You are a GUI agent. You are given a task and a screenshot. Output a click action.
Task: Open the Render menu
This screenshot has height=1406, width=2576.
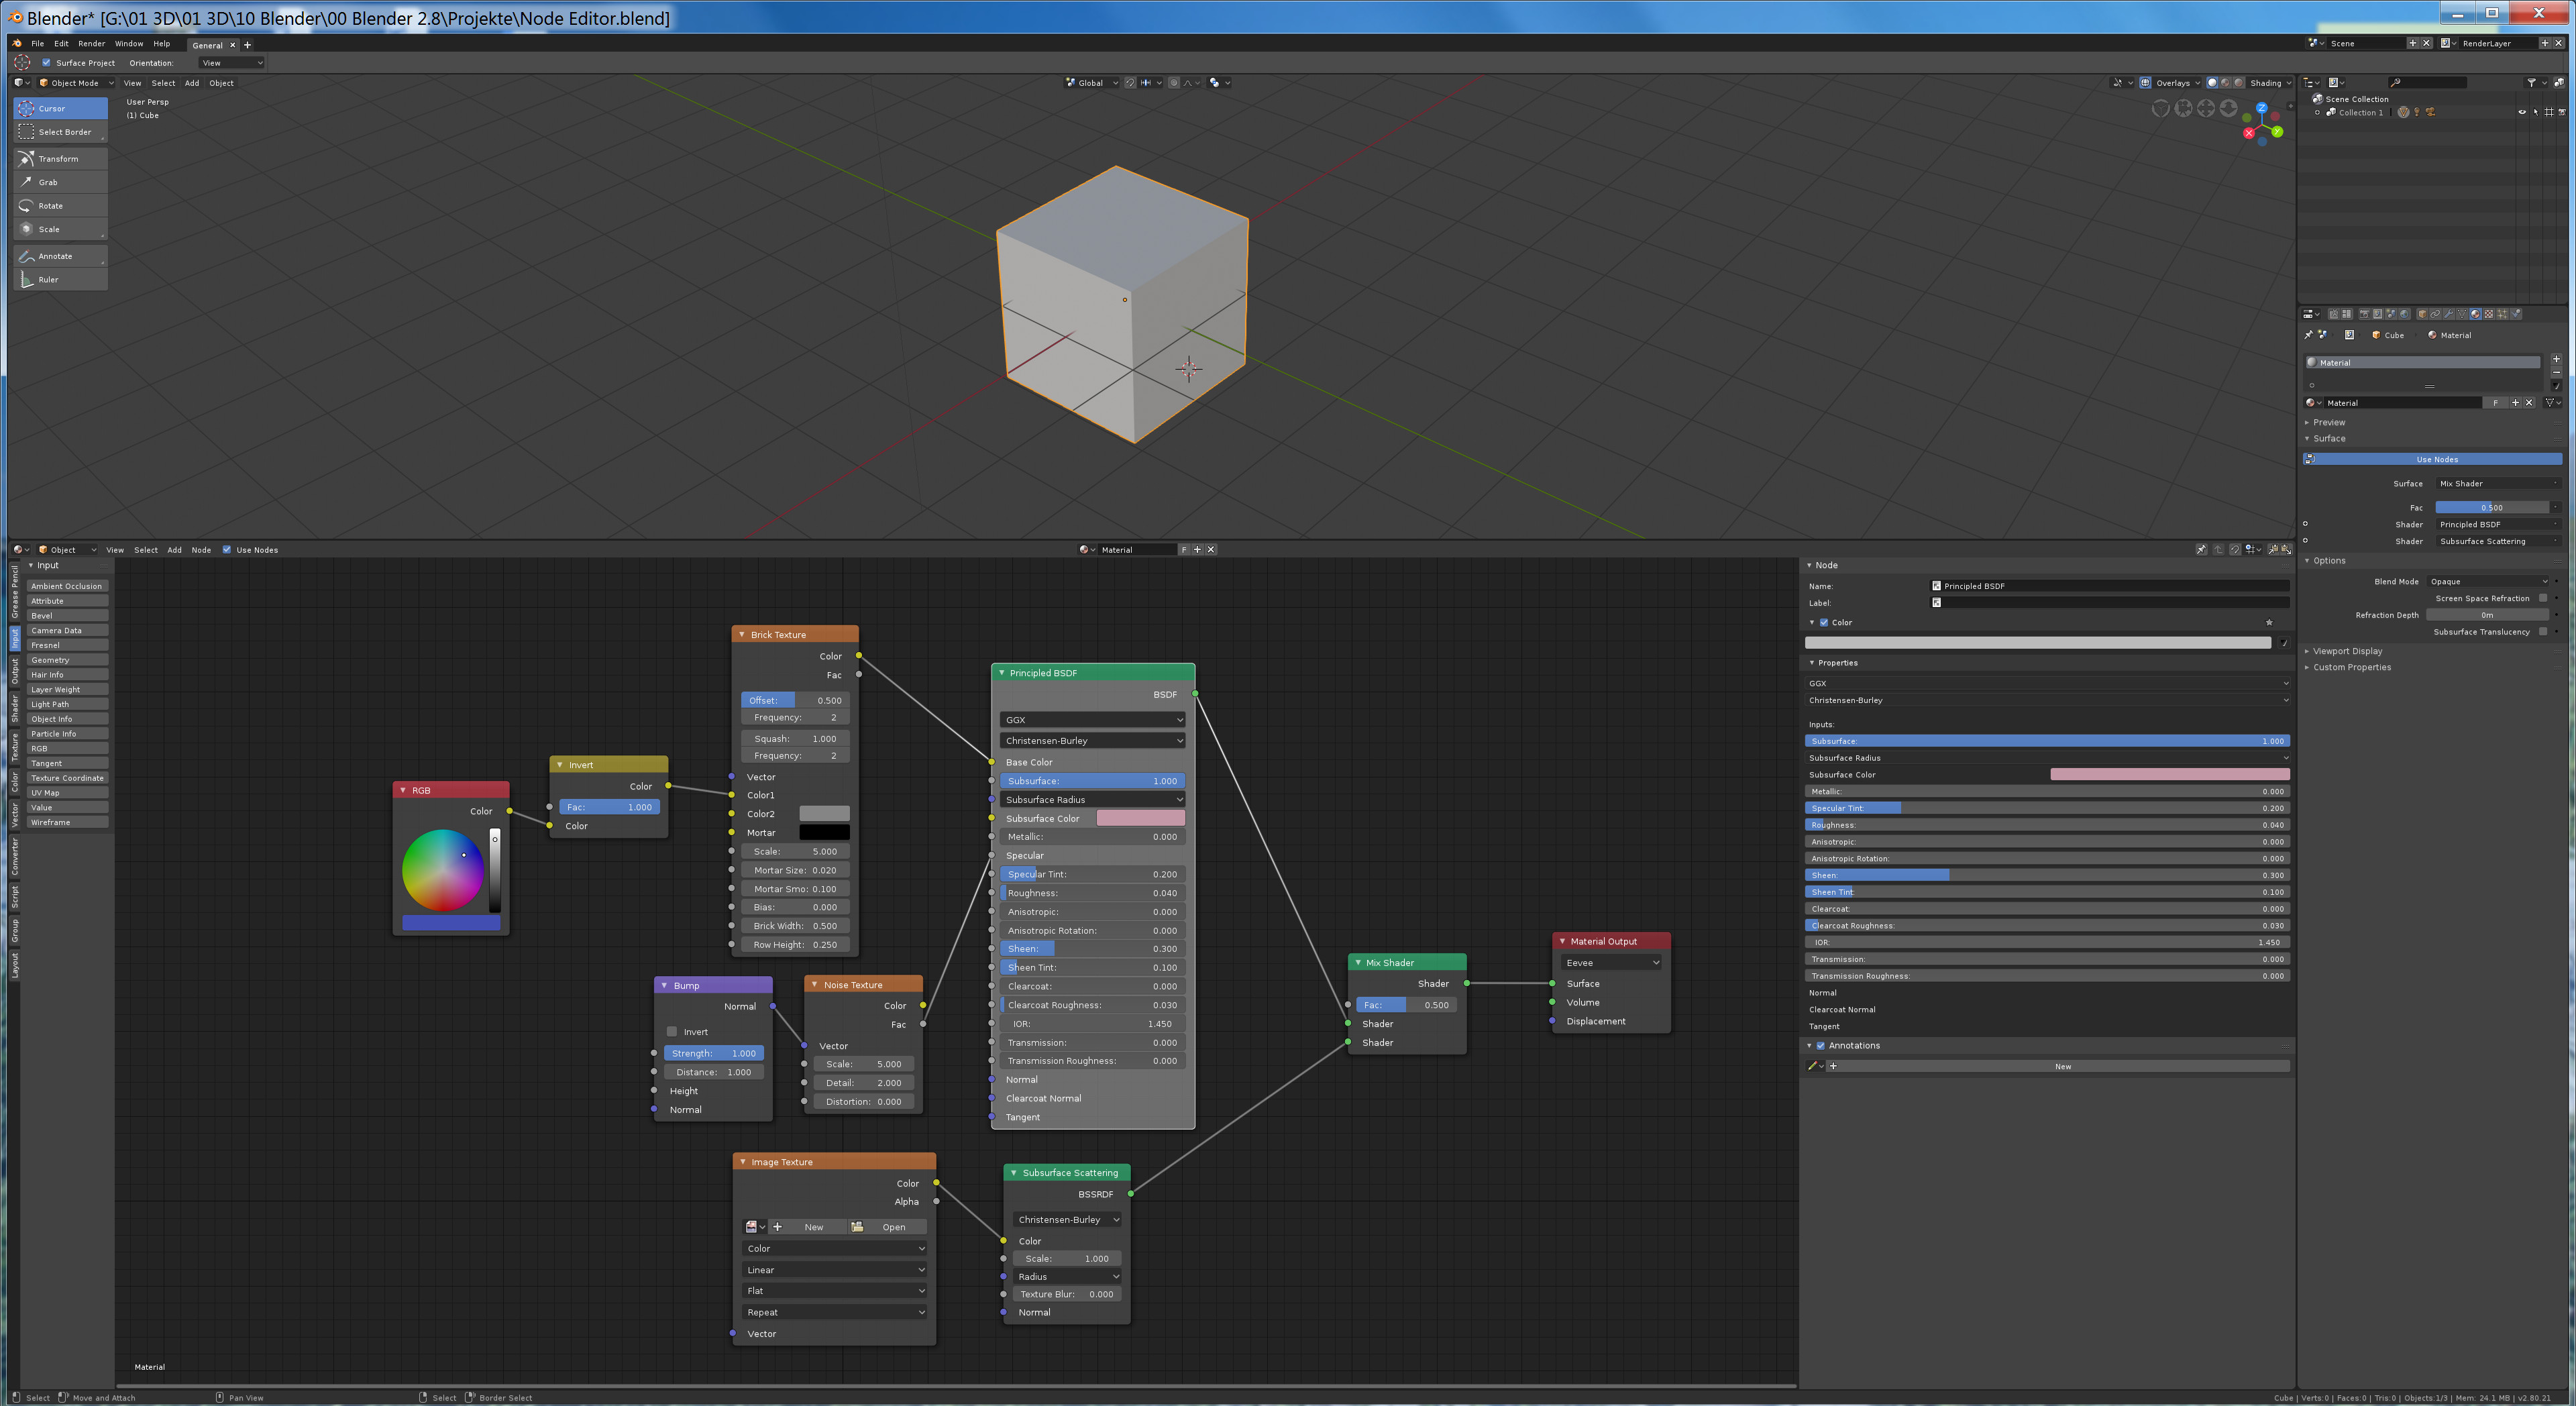pyautogui.click(x=91, y=44)
